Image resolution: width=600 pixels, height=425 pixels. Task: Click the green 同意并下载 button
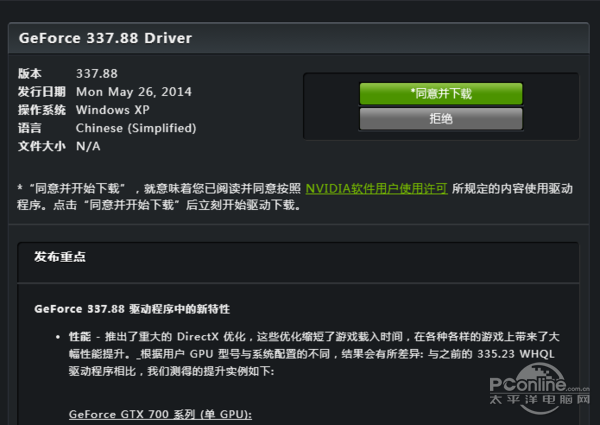(x=441, y=93)
